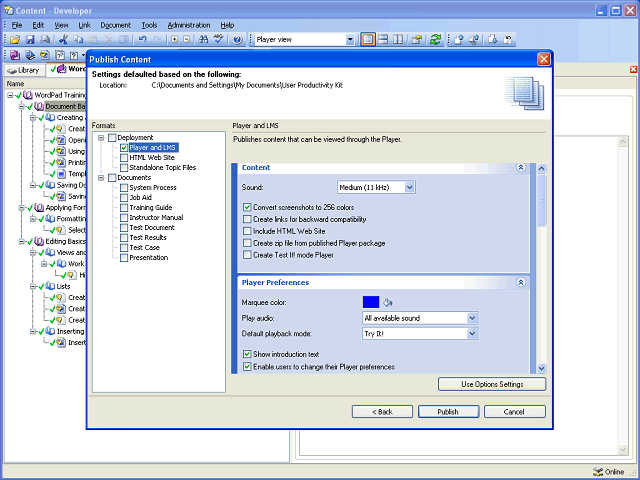Click the Check in document icon
The width and height of the screenshot is (640, 480).
point(459,40)
